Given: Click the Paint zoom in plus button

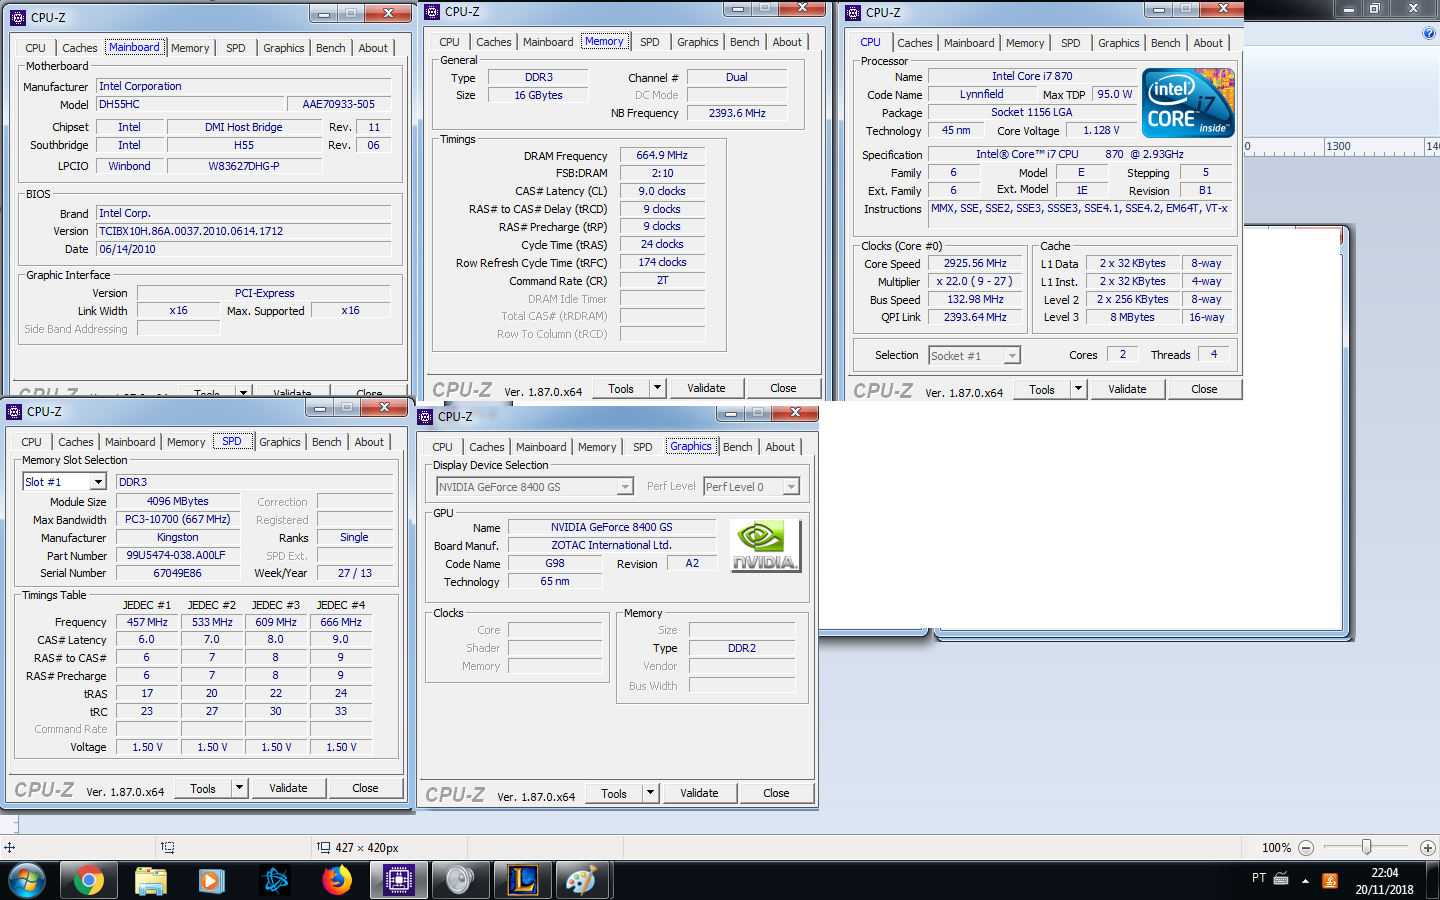Looking at the screenshot, I should (1428, 847).
